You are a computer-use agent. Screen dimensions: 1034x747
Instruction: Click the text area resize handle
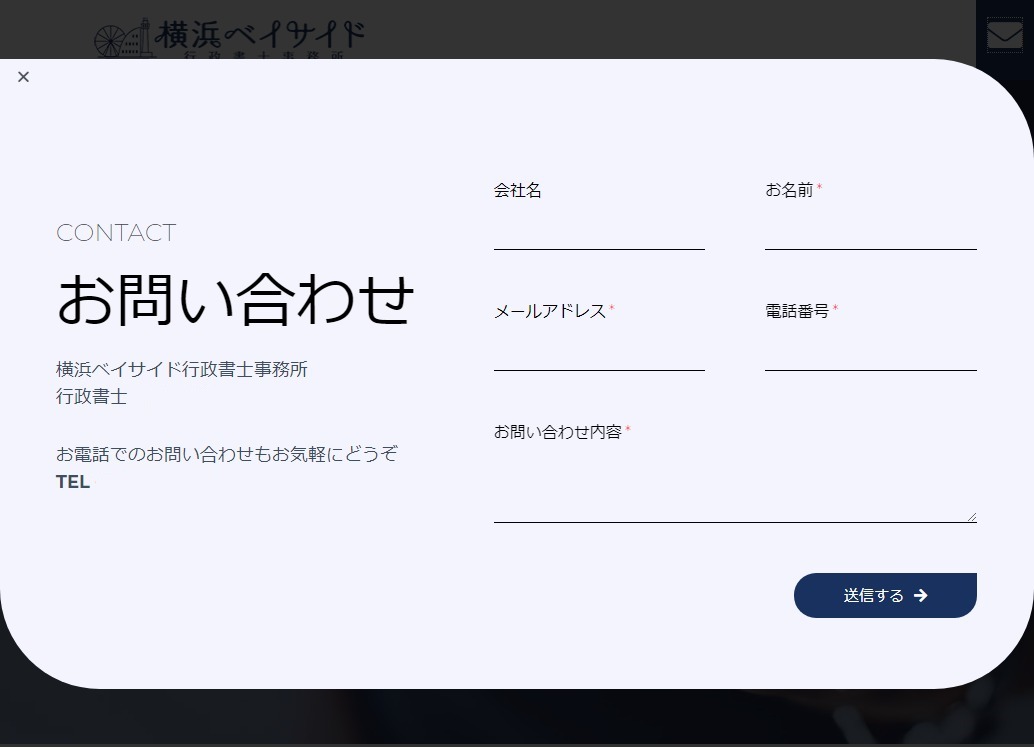point(971,516)
